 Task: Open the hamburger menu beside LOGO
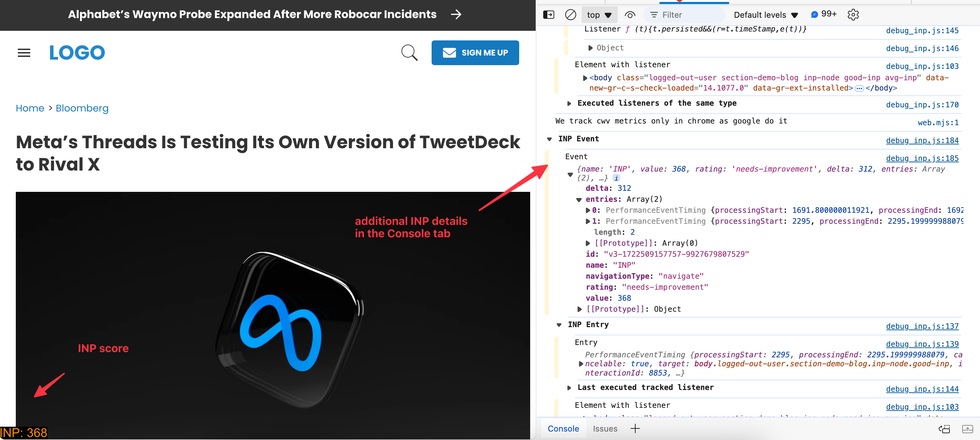[x=24, y=53]
